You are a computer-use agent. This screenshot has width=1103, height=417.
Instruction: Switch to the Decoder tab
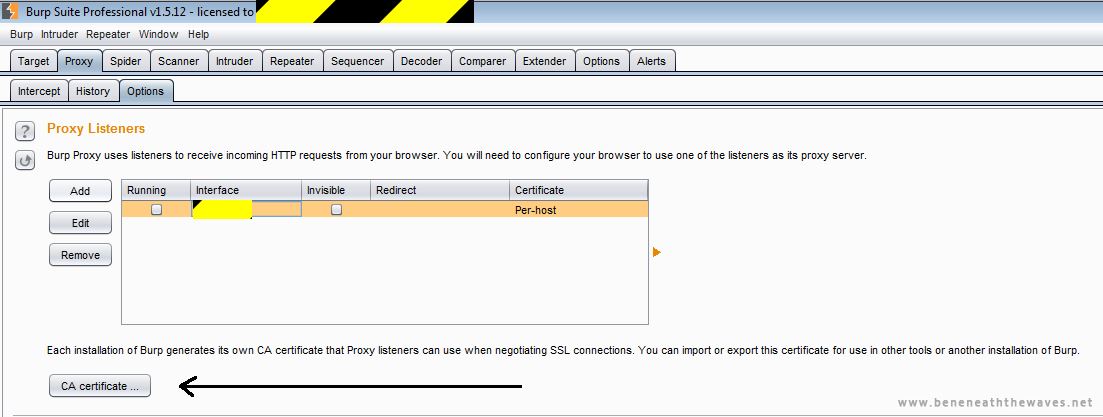[421, 61]
